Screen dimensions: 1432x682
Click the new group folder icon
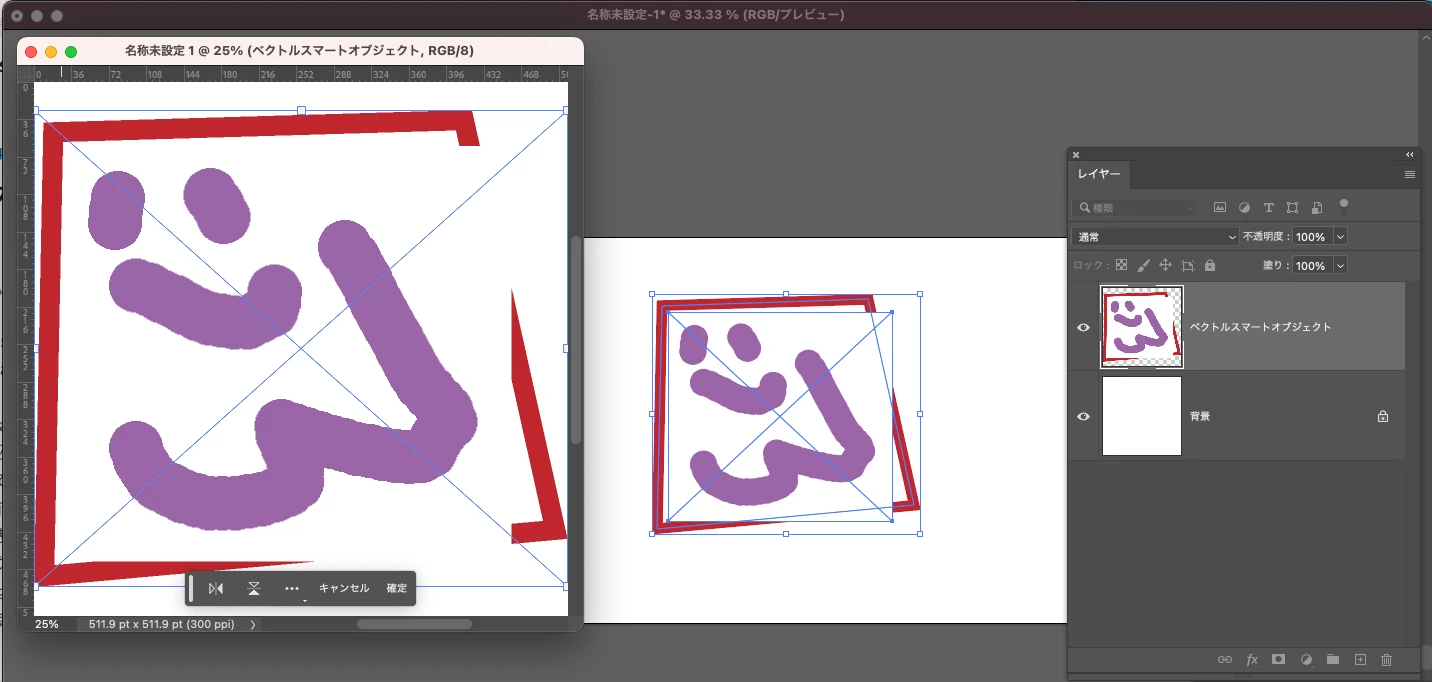1333,660
